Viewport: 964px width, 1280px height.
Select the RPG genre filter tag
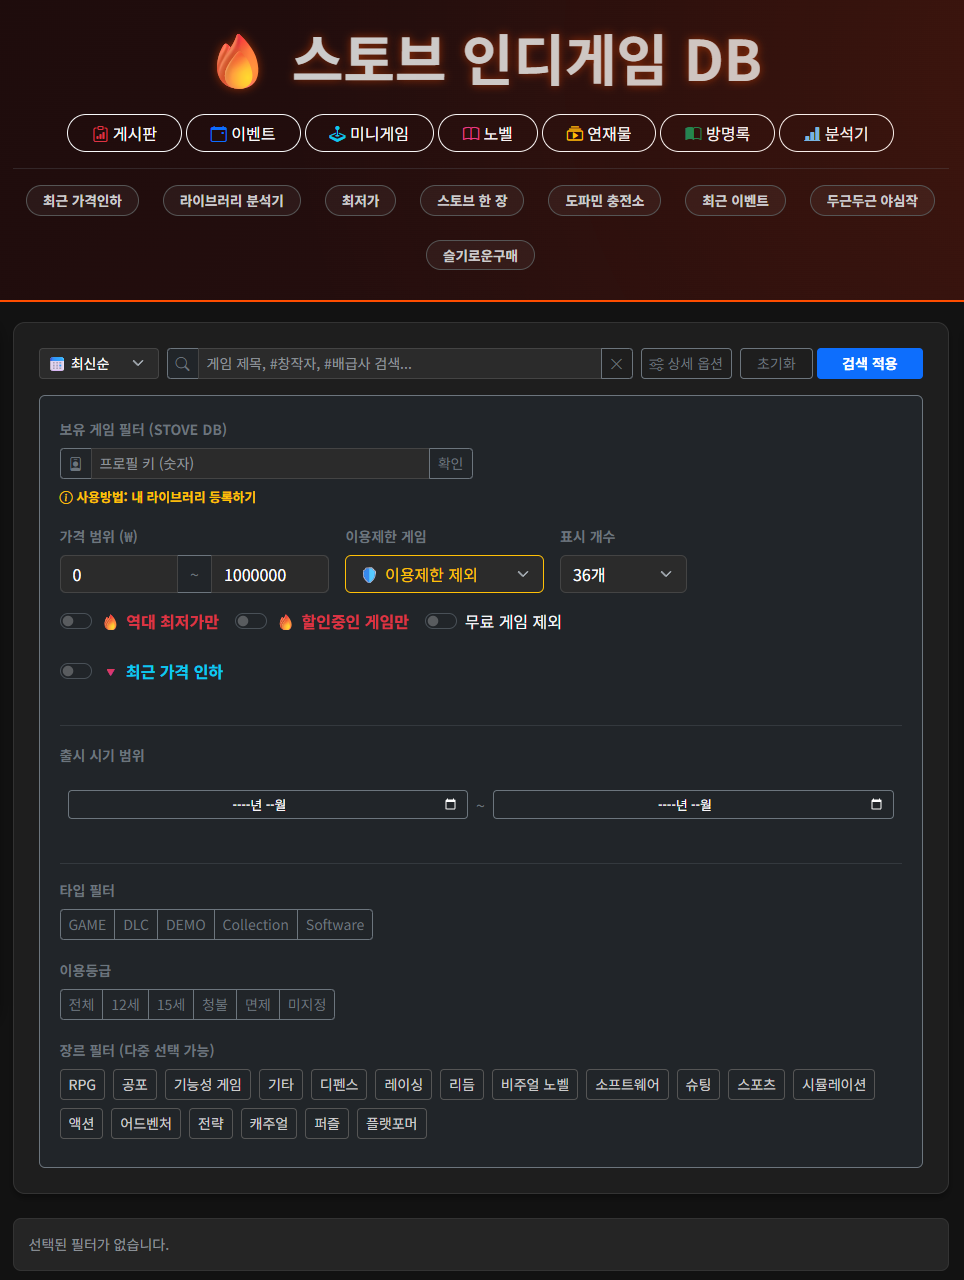click(x=82, y=1085)
